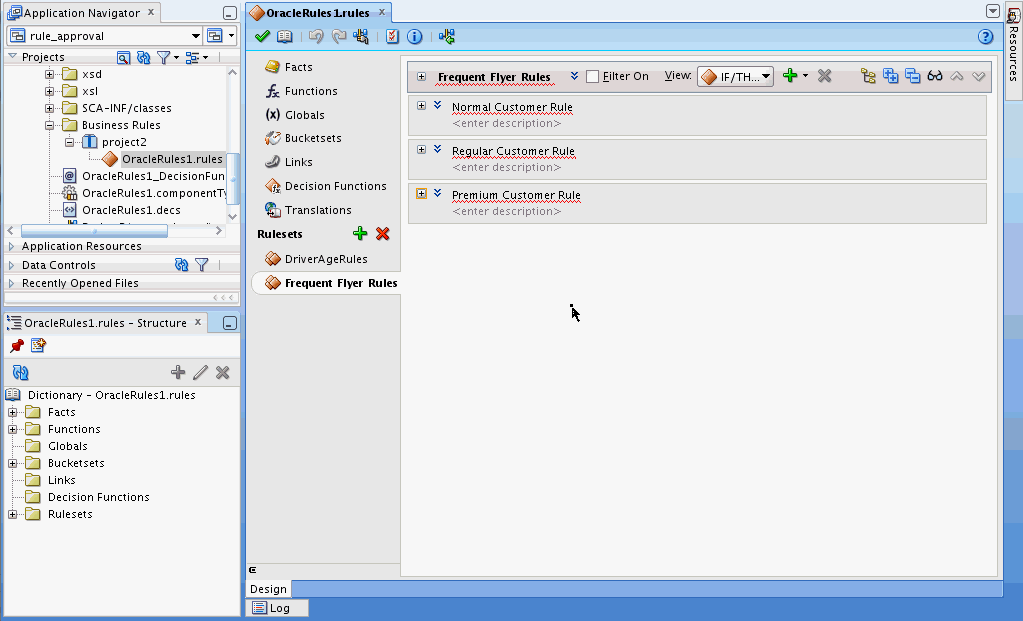Click the refresh icon next to Data Controls
Image resolution: width=1023 pixels, height=621 pixels.
point(181,265)
